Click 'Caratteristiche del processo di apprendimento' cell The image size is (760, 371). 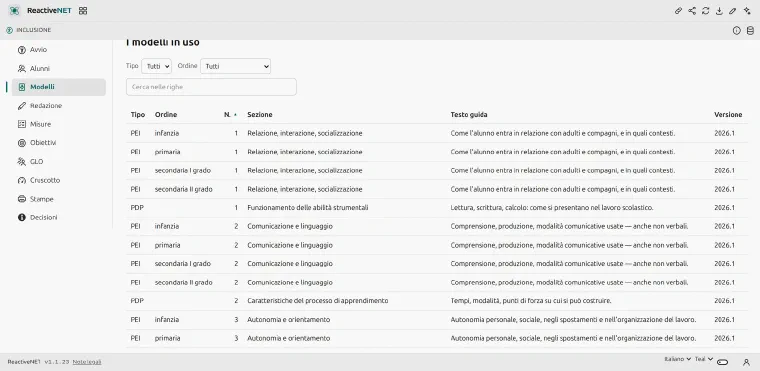(317, 301)
